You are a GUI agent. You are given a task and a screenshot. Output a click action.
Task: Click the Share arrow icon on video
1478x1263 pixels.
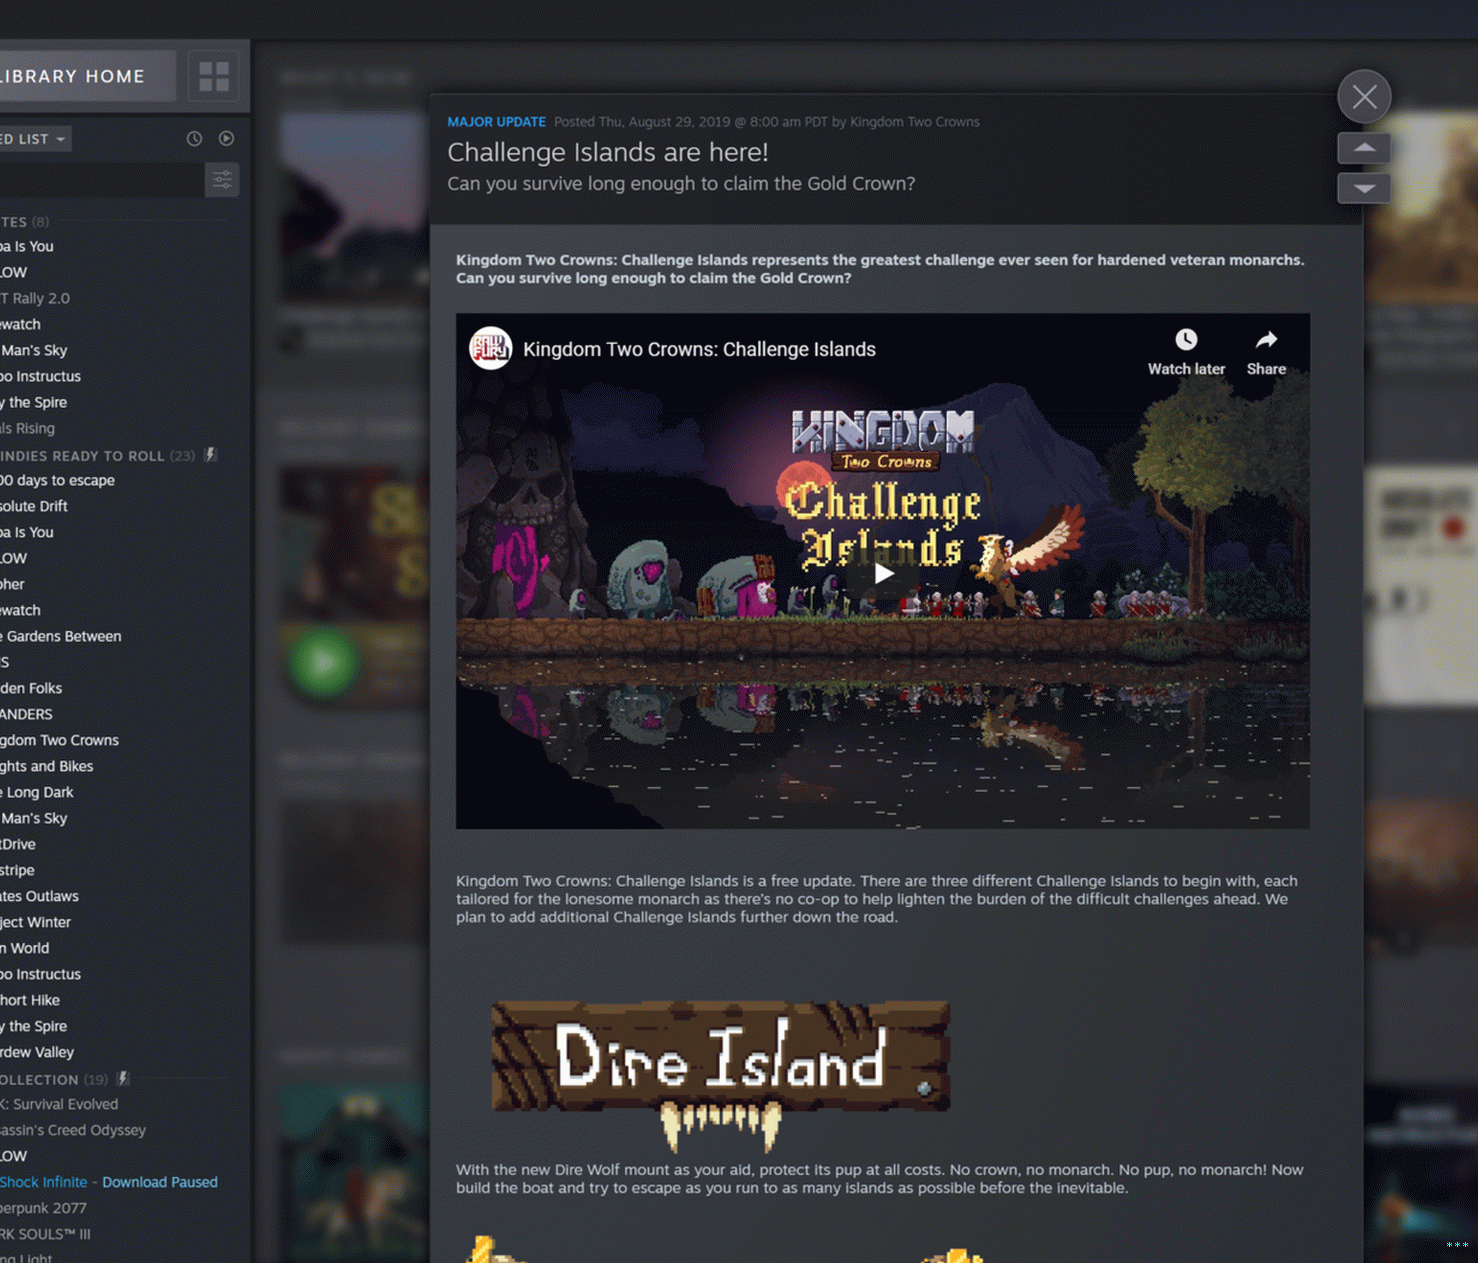pyautogui.click(x=1266, y=340)
